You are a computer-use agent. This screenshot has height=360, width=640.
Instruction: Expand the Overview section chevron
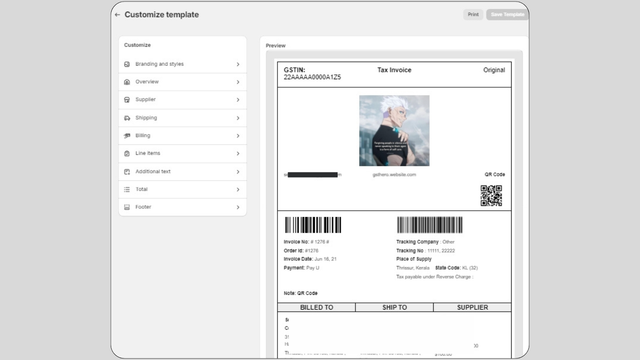click(238, 82)
